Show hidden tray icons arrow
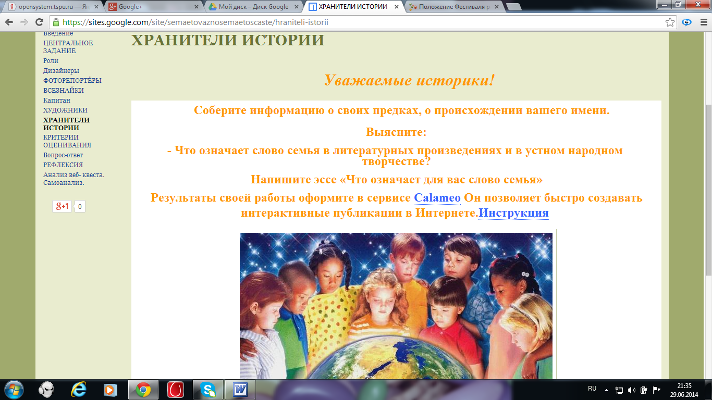The width and height of the screenshot is (712, 400). [x=606, y=390]
